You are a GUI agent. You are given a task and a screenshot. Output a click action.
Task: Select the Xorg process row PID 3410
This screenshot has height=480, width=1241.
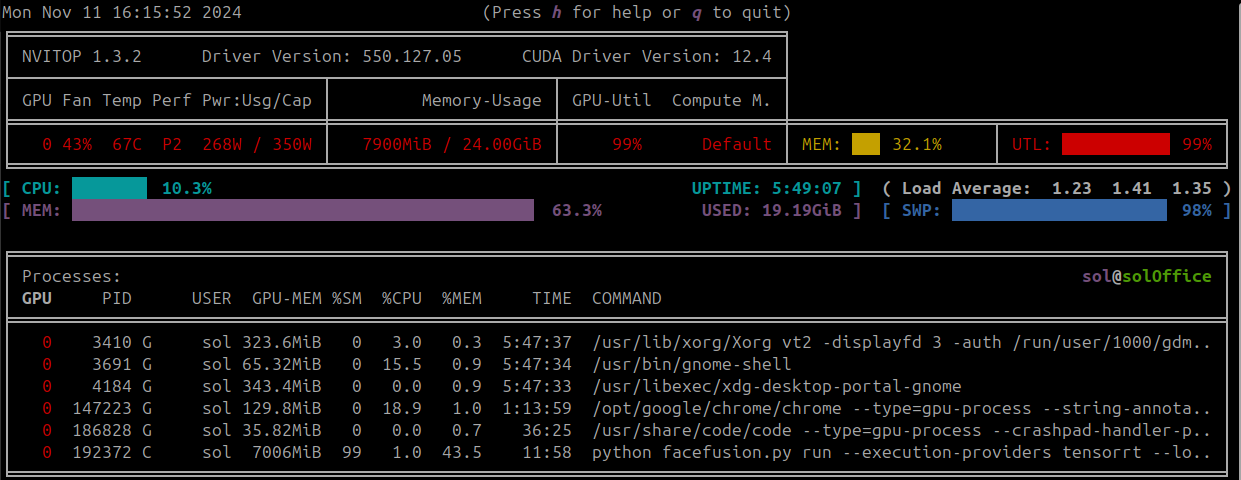tap(617, 343)
